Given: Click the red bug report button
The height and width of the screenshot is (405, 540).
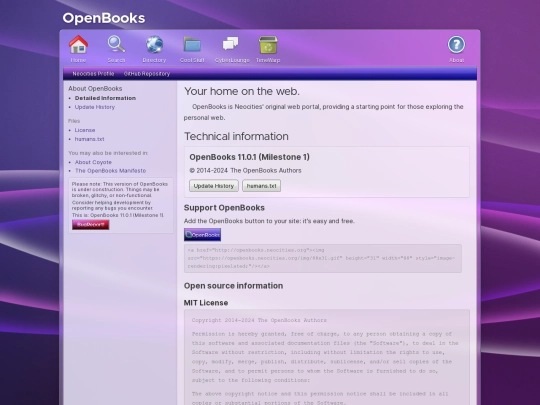Looking at the screenshot, I should point(91,225).
